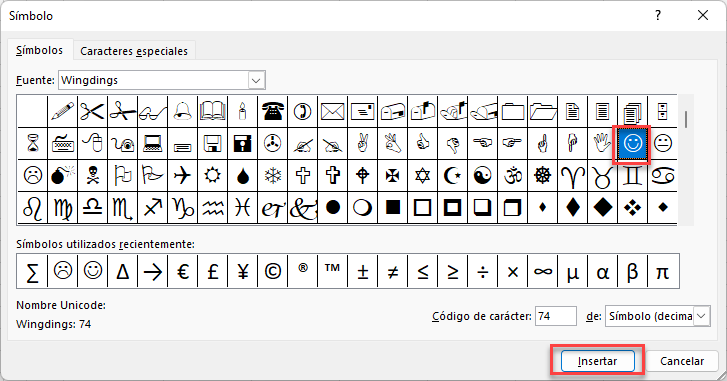Image resolution: width=727 pixels, height=381 pixels.
Task: Open the Caracteres especiales tab
Action: pos(134,51)
